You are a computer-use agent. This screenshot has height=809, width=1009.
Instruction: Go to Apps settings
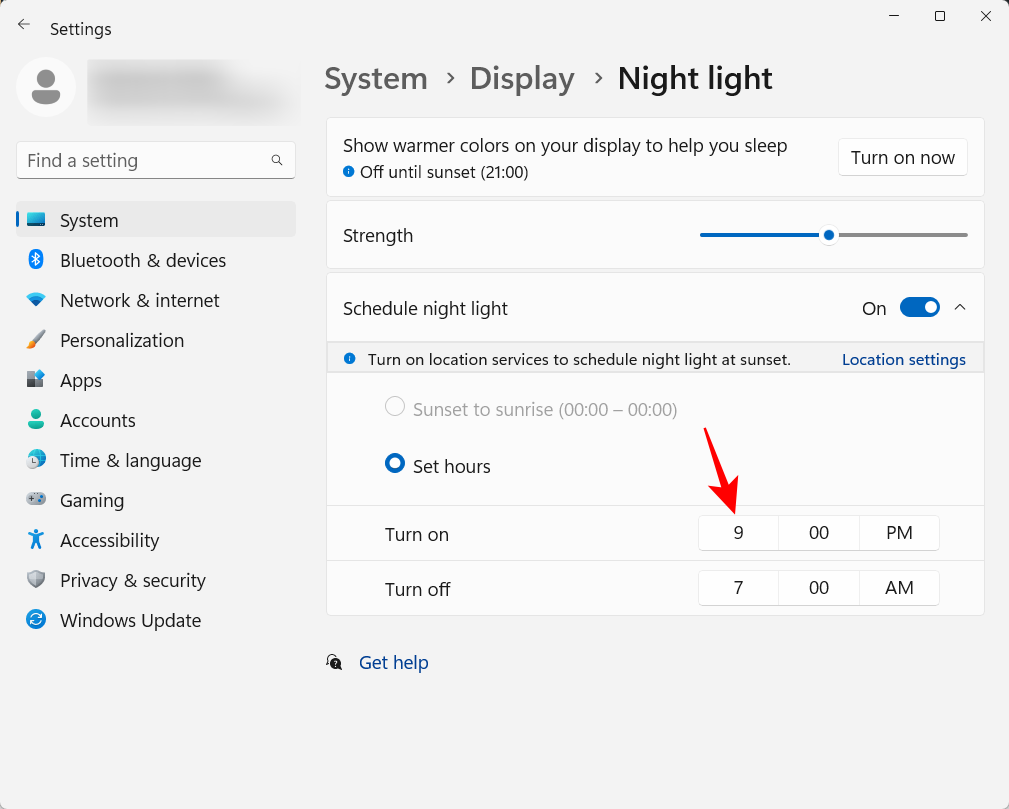[x=80, y=380]
